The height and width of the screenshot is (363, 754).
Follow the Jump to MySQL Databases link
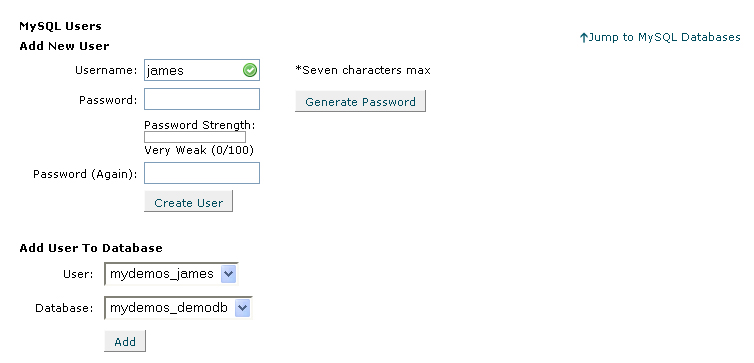click(x=664, y=37)
